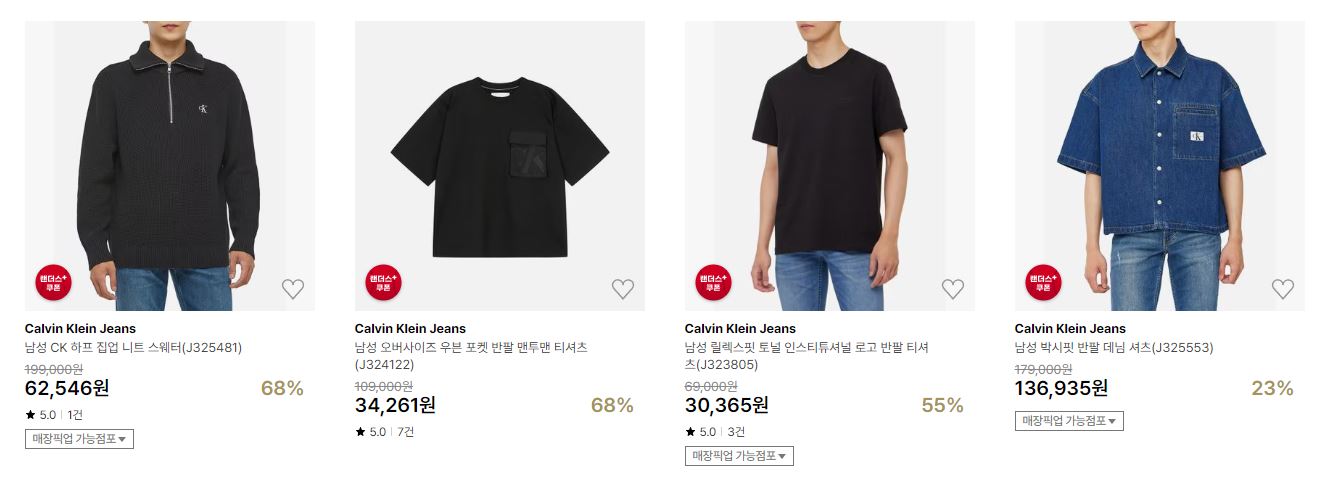
Task: Toggle heart on oversized pocket sweatshirt tee
Action: tap(622, 289)
